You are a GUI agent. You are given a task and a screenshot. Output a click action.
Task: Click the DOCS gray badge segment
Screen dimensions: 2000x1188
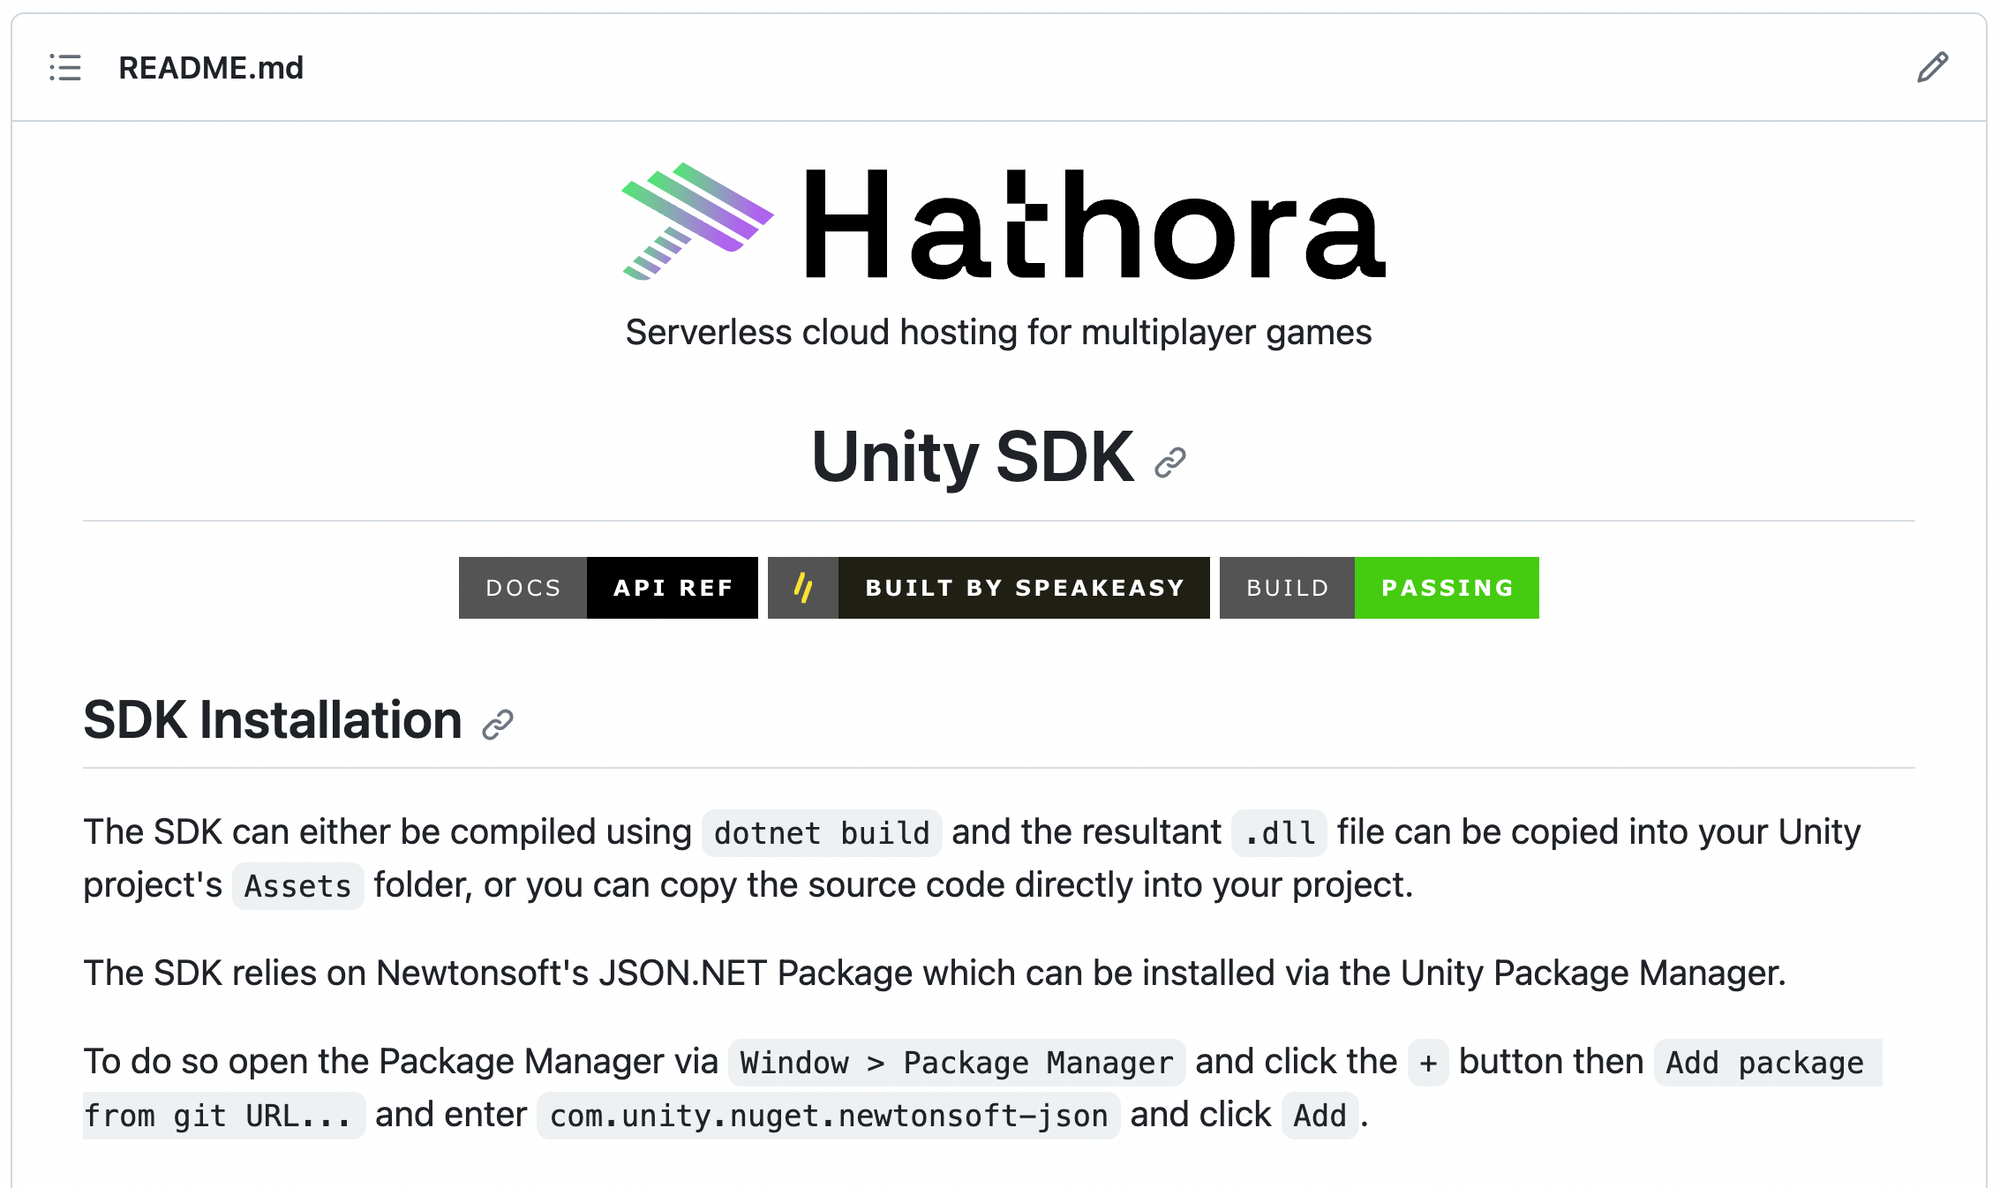523,588
